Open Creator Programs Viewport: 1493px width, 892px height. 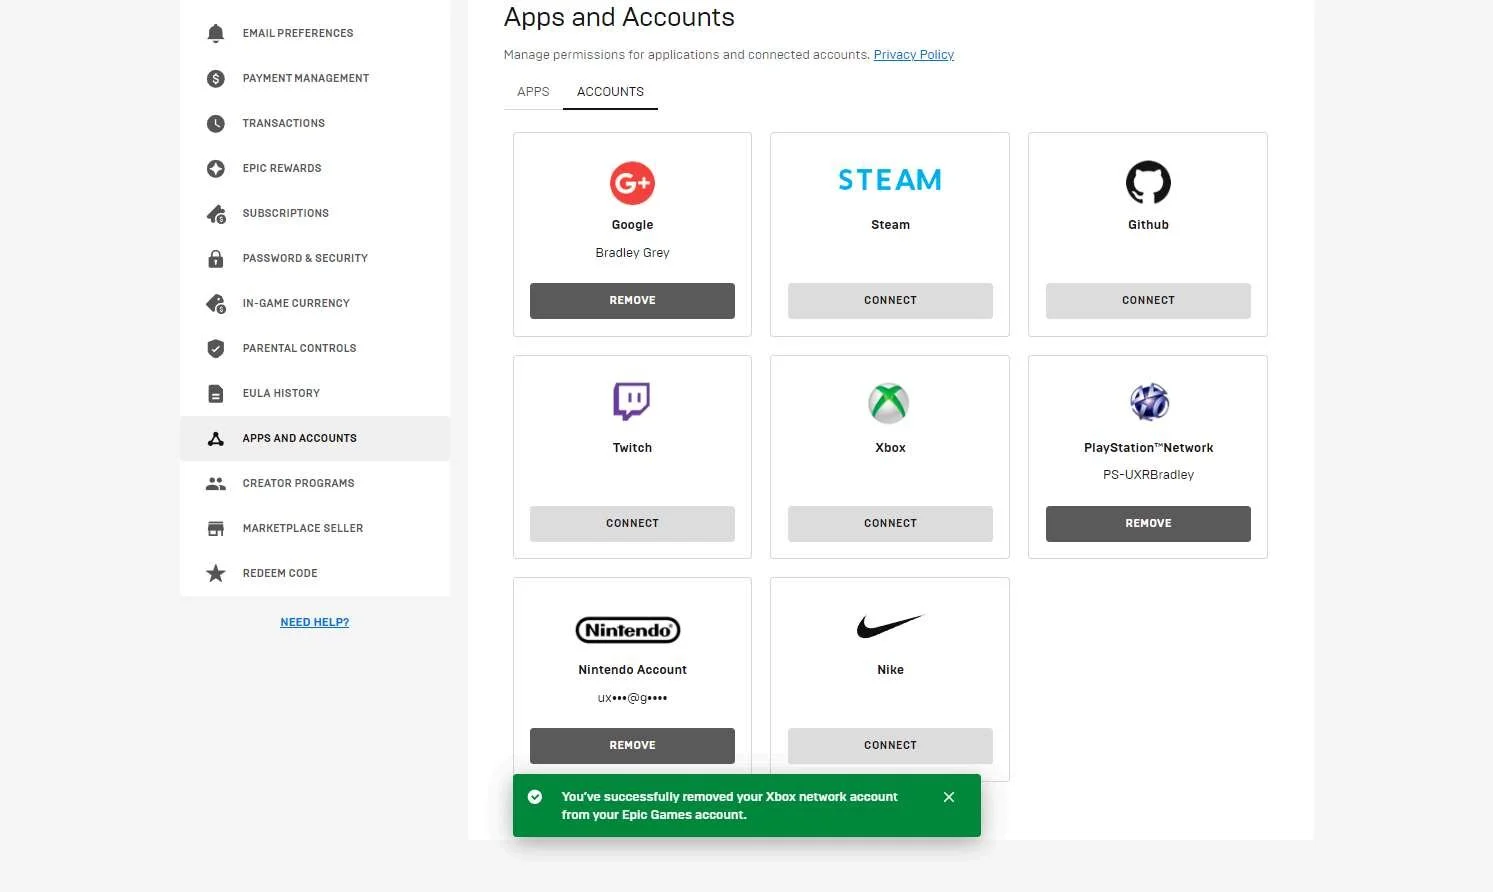coord(315,483)
